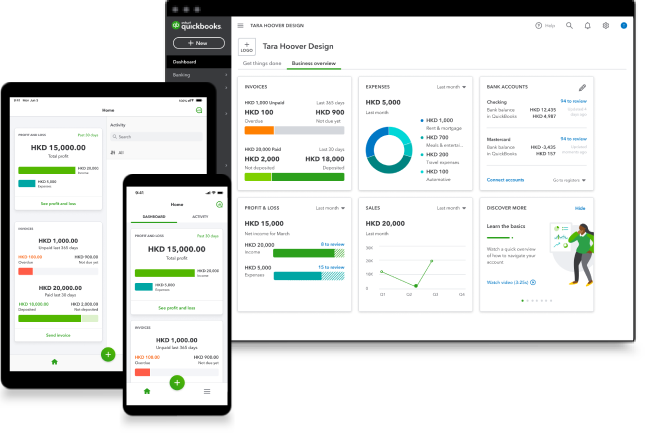Click the hamburger menu icon beside Tara Hoover Design header
Image resolution: width=645 pixels, height=434 pixels.
pos(240,26)
